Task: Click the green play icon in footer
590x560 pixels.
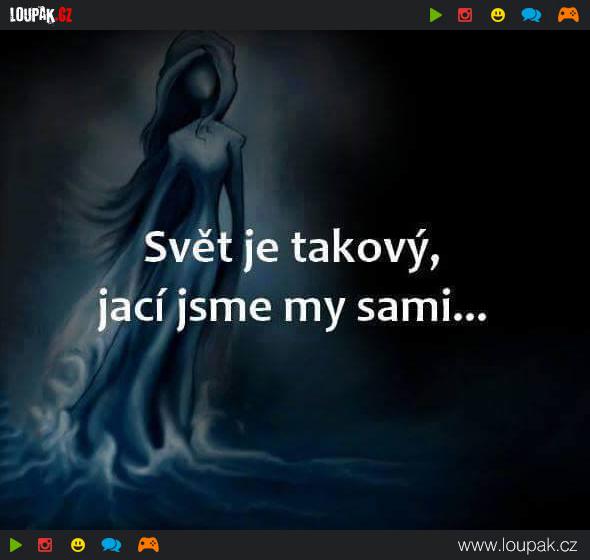Action: [x=15, y=545]
